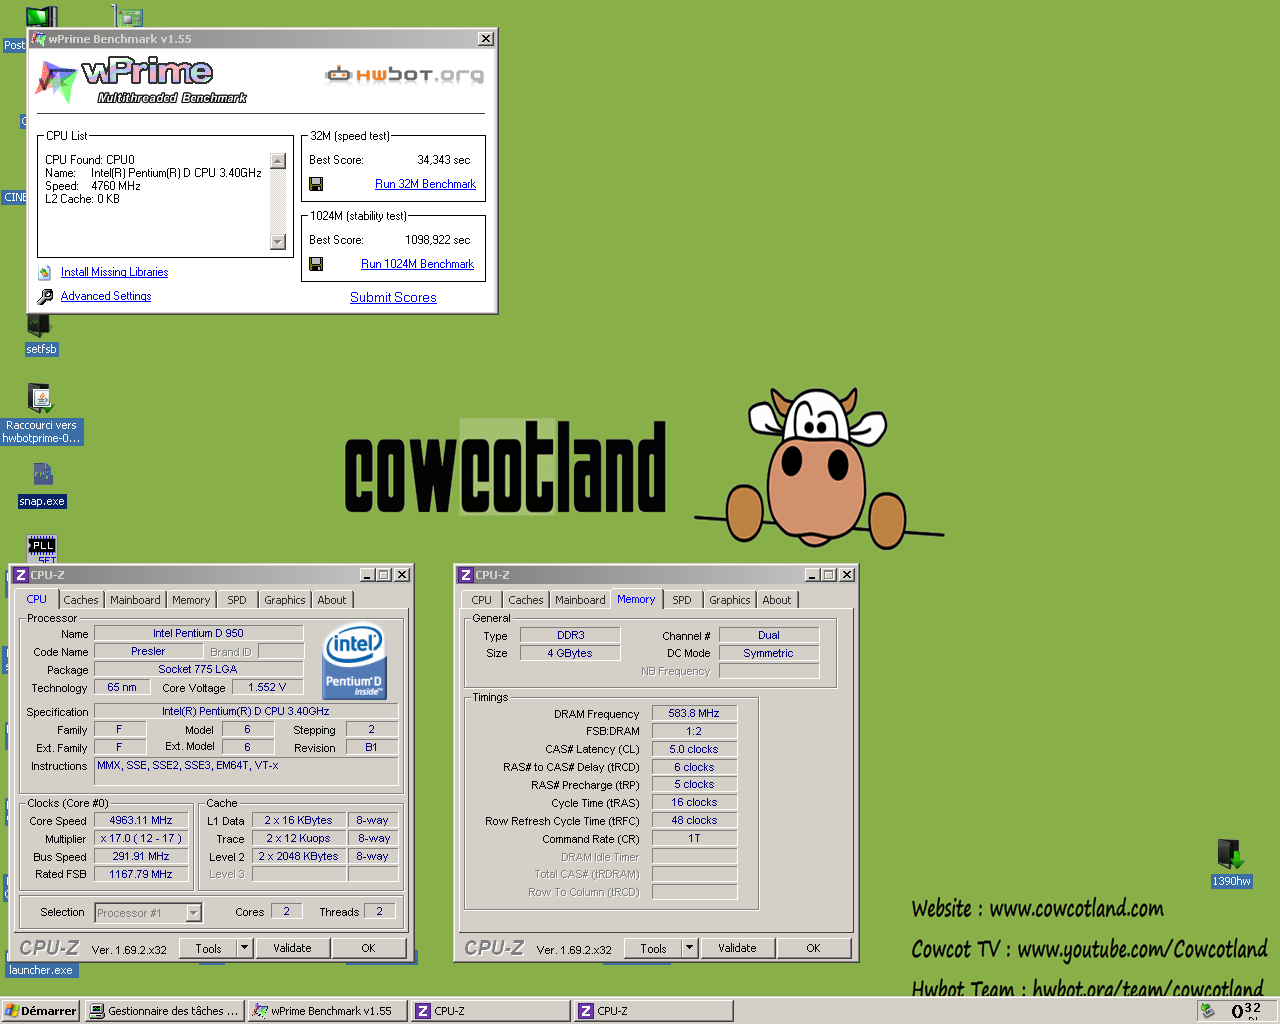Screen dimensions: 1280x1024
Task: Switch to first CPU-Z taskbar item
Action: tap(491, 1011)
